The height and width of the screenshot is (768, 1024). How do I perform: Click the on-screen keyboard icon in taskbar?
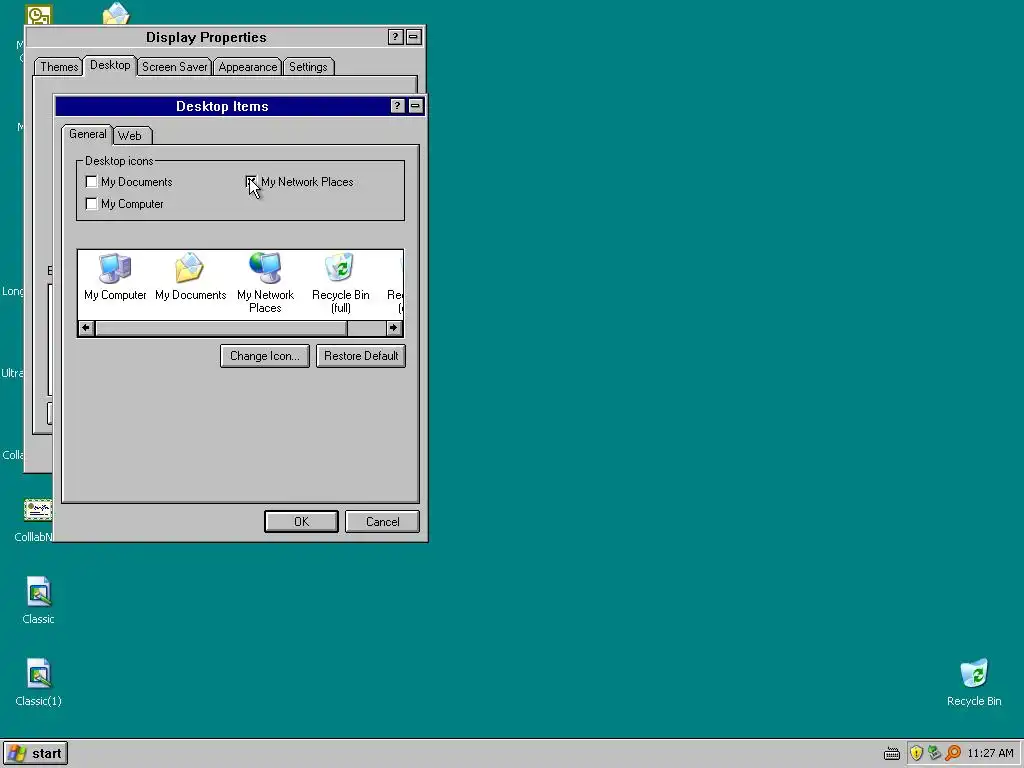[x=891, y=754]
